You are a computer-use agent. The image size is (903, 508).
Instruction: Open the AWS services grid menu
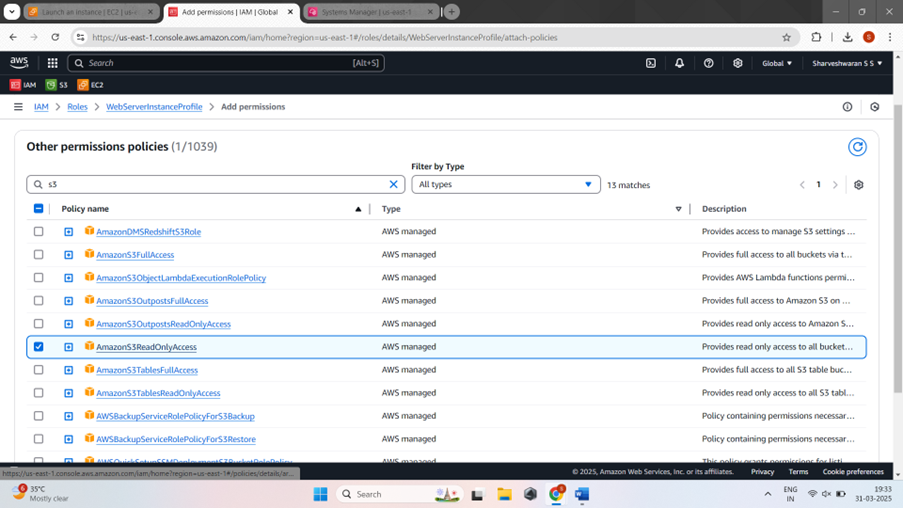click(52, 63)
